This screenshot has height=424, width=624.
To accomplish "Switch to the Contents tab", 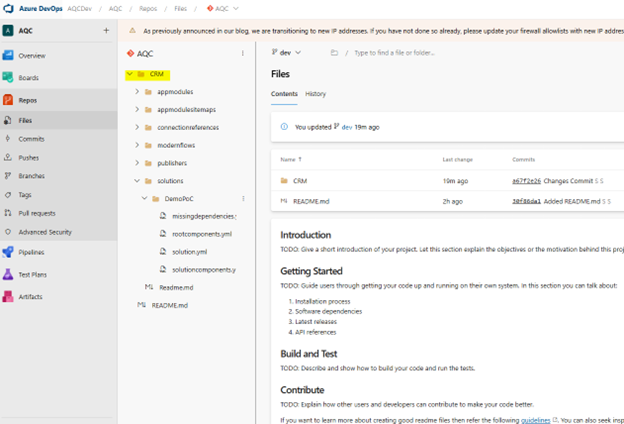I will (284, 94).
